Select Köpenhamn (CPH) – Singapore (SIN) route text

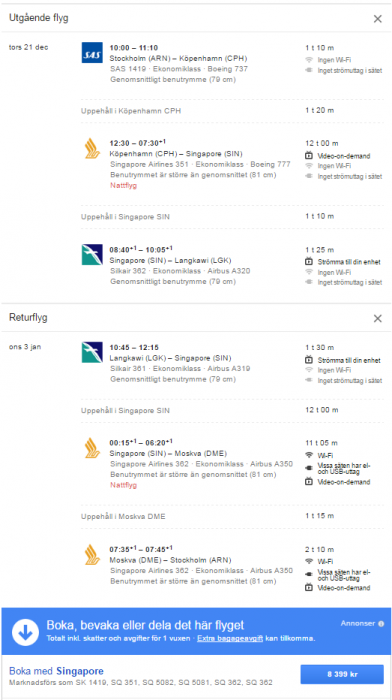click(176, 154)
